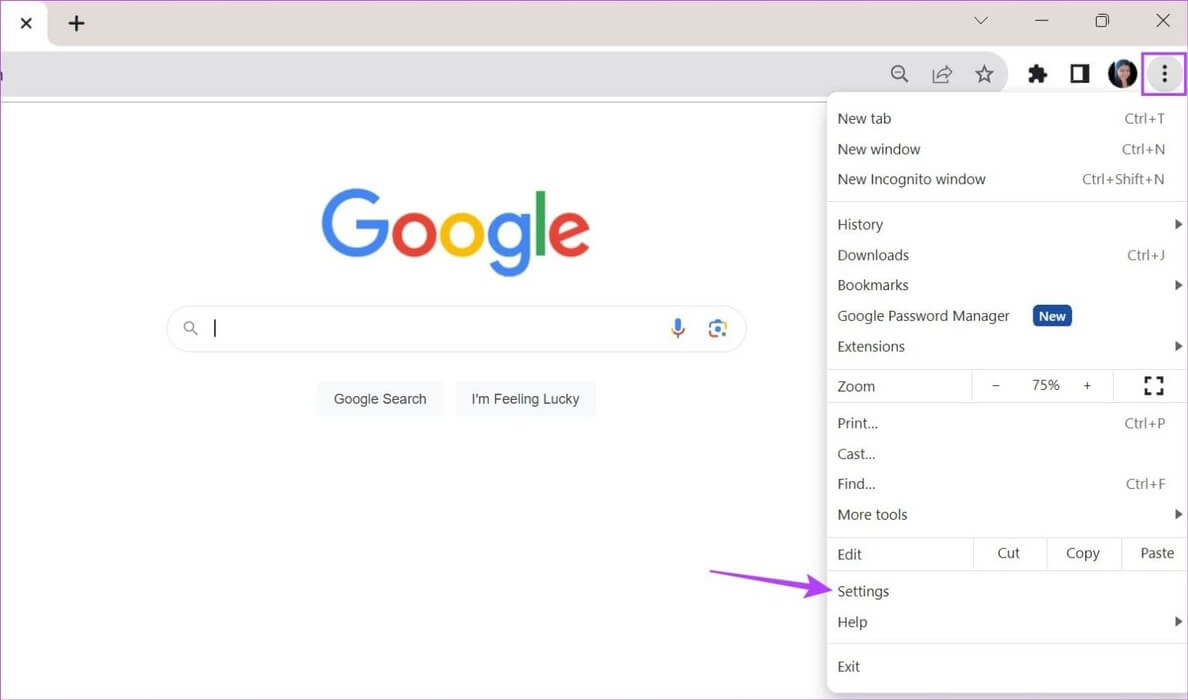This screenshot has height=700, width=1188.
Task: Start voice search with microphone icon
Action: coord(678,328)
